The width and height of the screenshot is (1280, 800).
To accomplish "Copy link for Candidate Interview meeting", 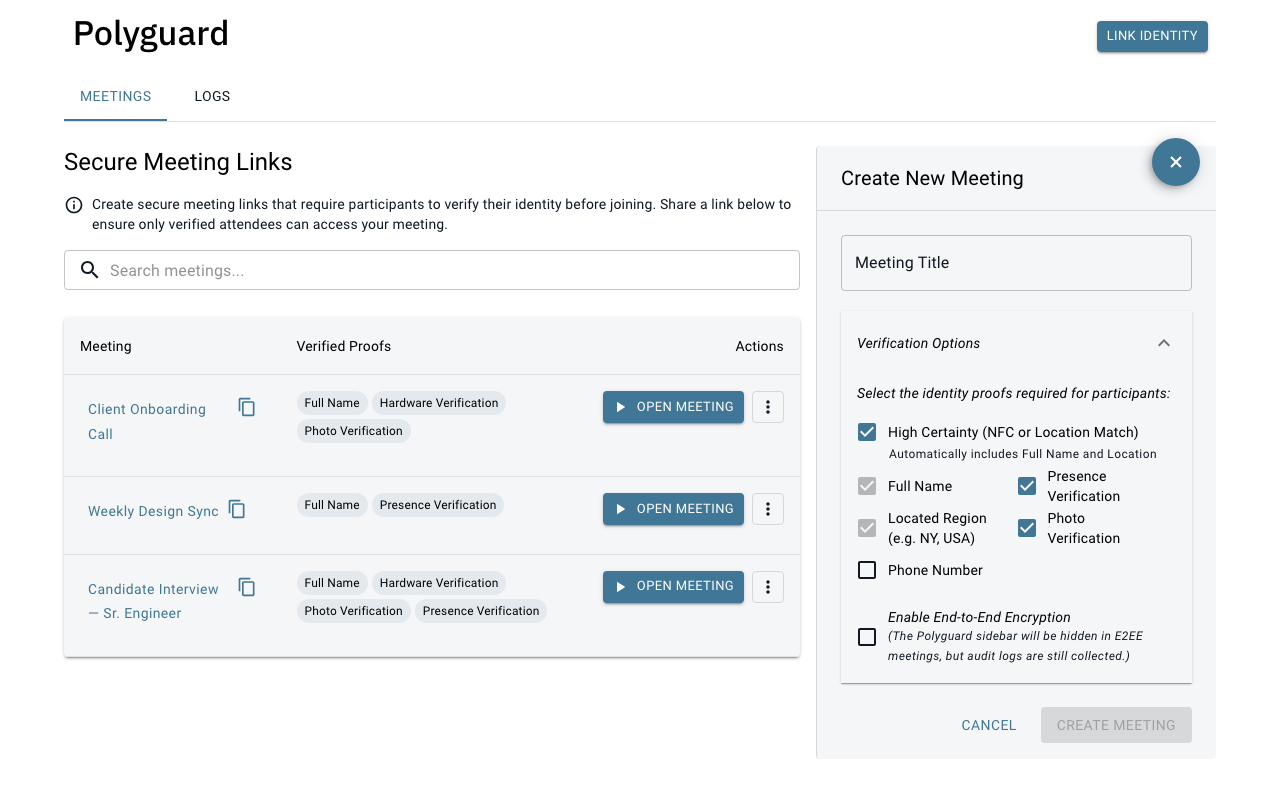I will (x=247, y=587).
